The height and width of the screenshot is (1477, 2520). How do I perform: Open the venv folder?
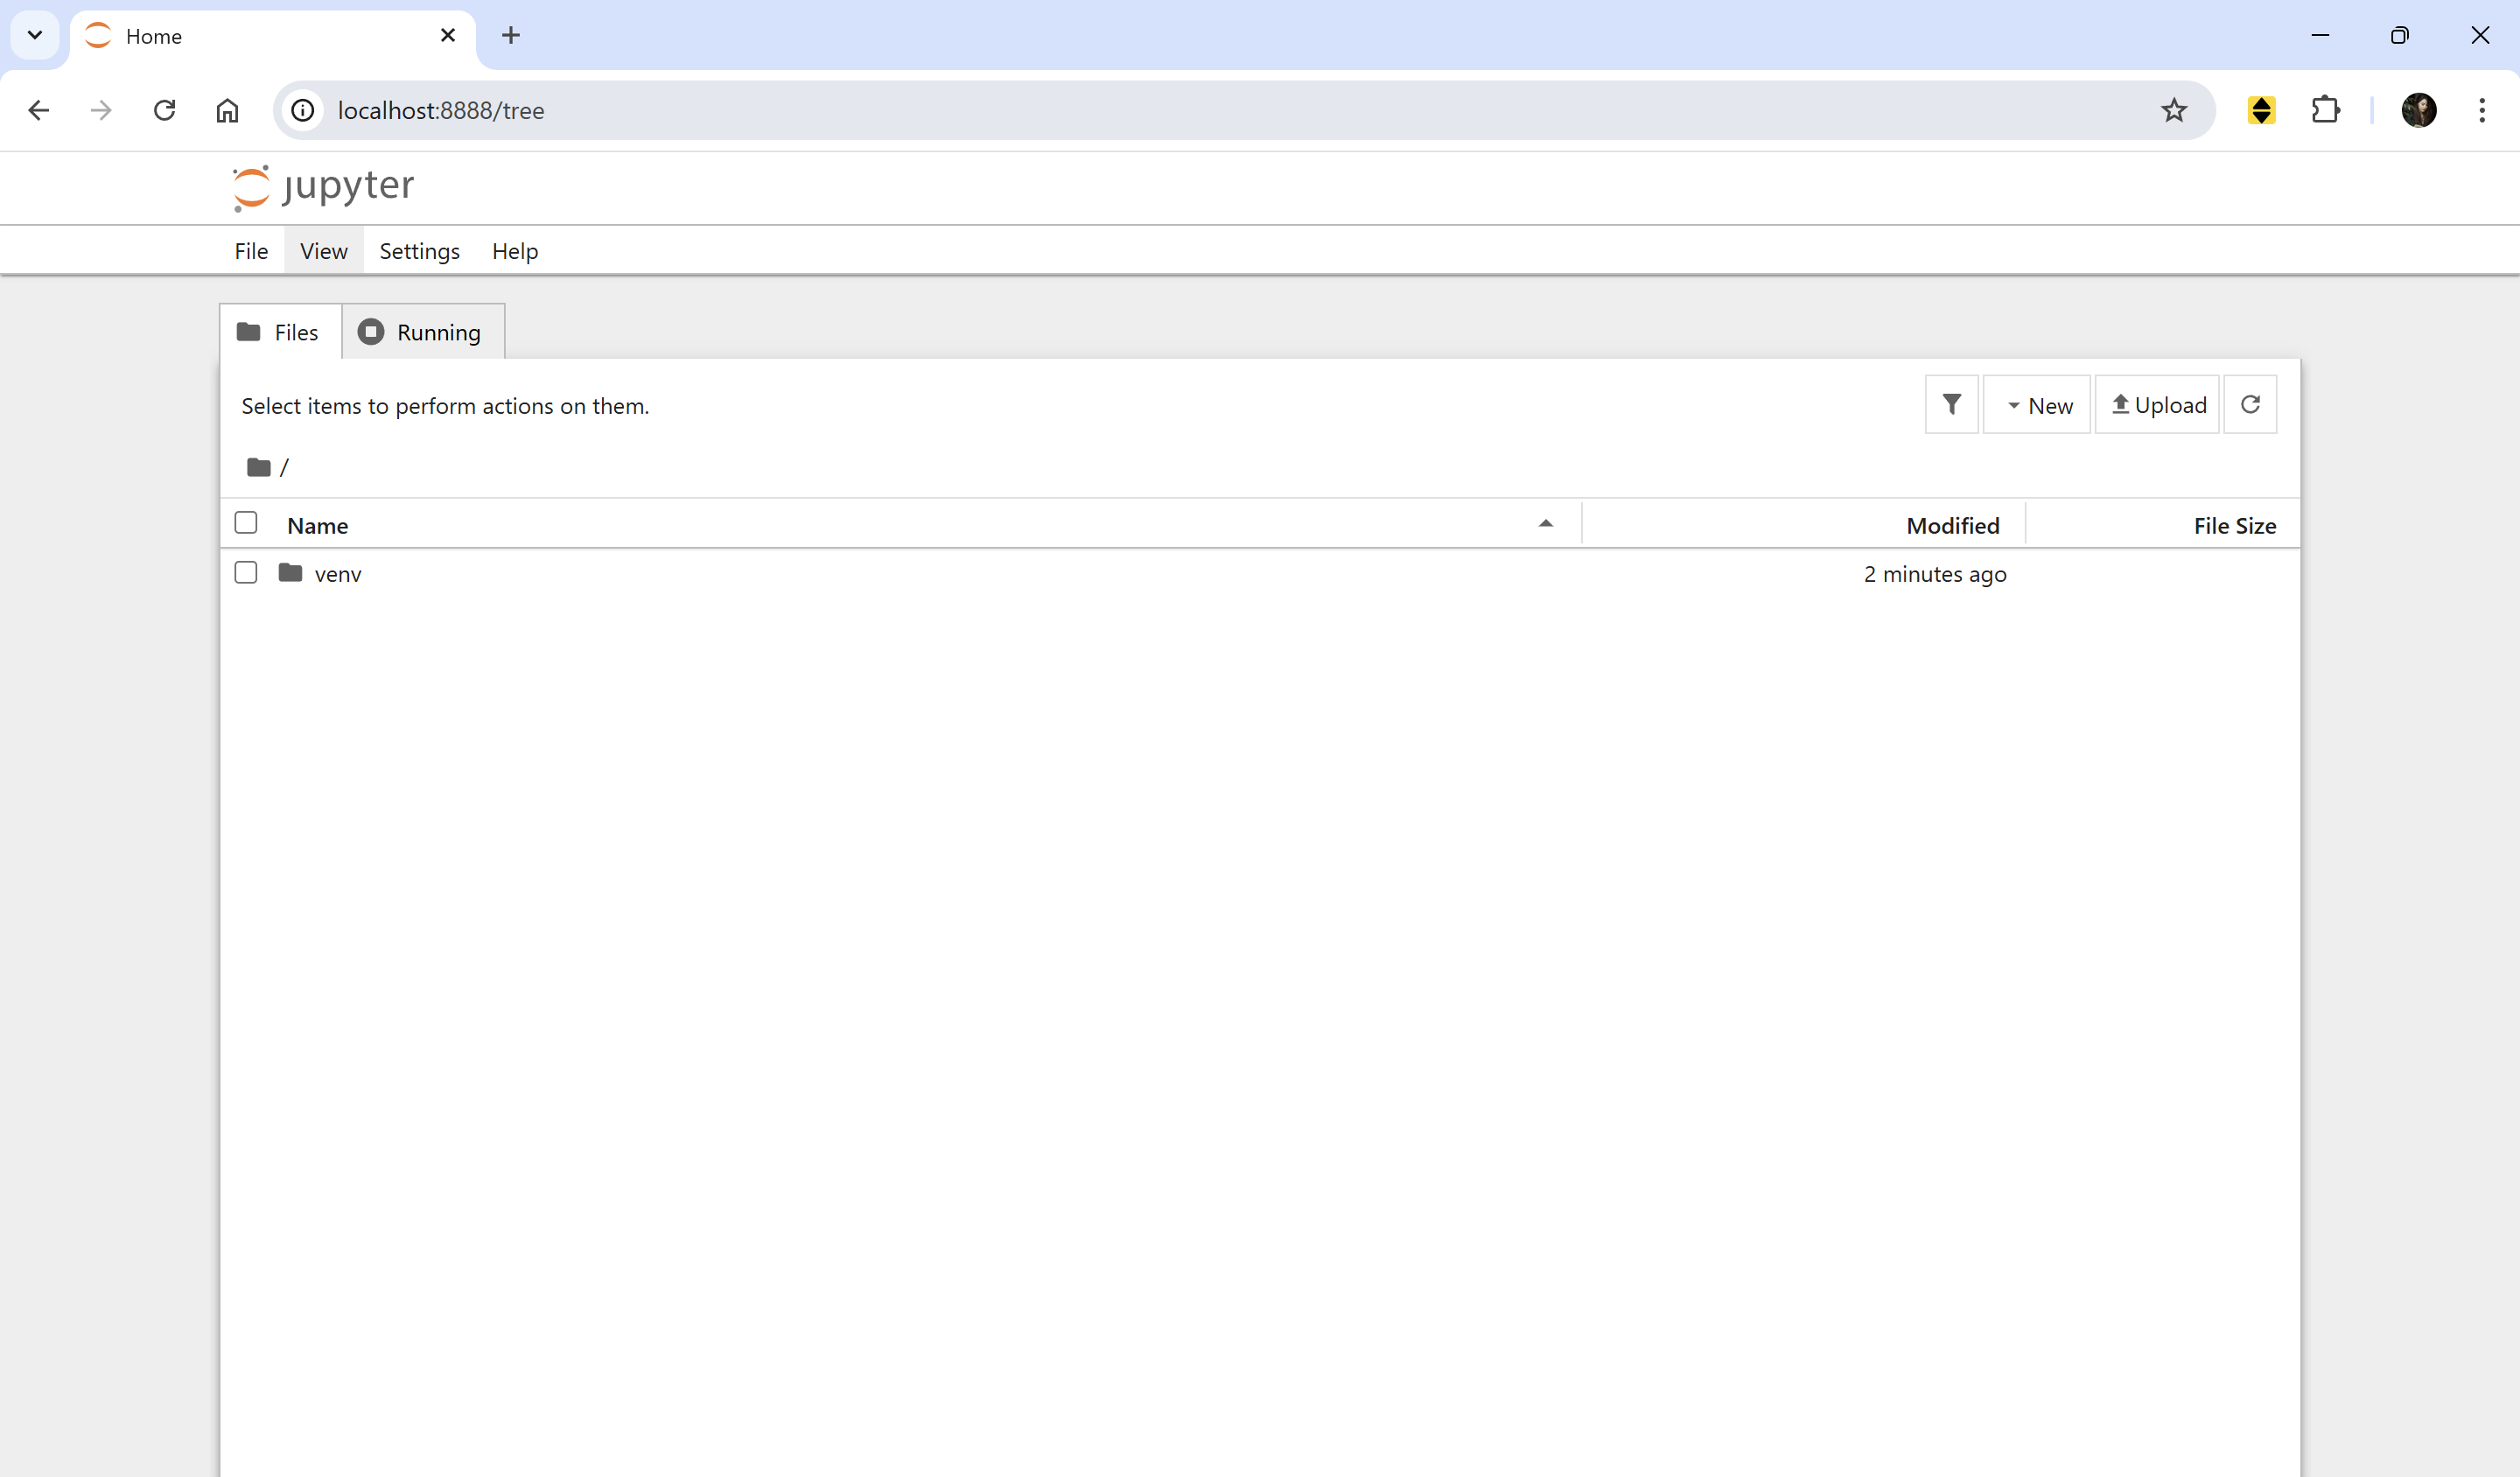[338, 574]
